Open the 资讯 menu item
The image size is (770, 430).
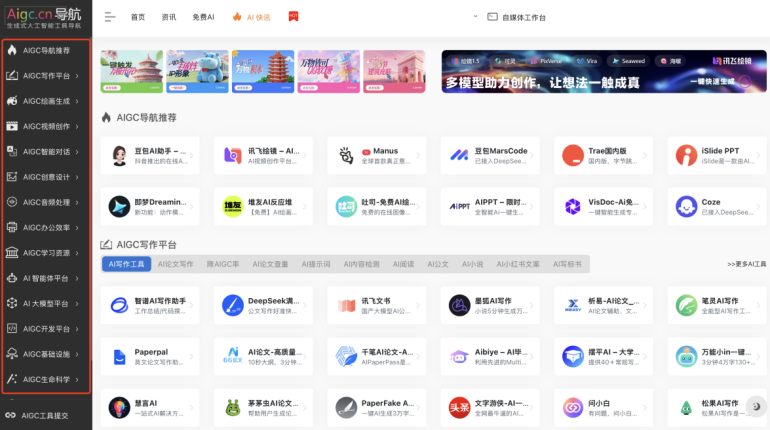pyautogui.click(x=169, y=17)
